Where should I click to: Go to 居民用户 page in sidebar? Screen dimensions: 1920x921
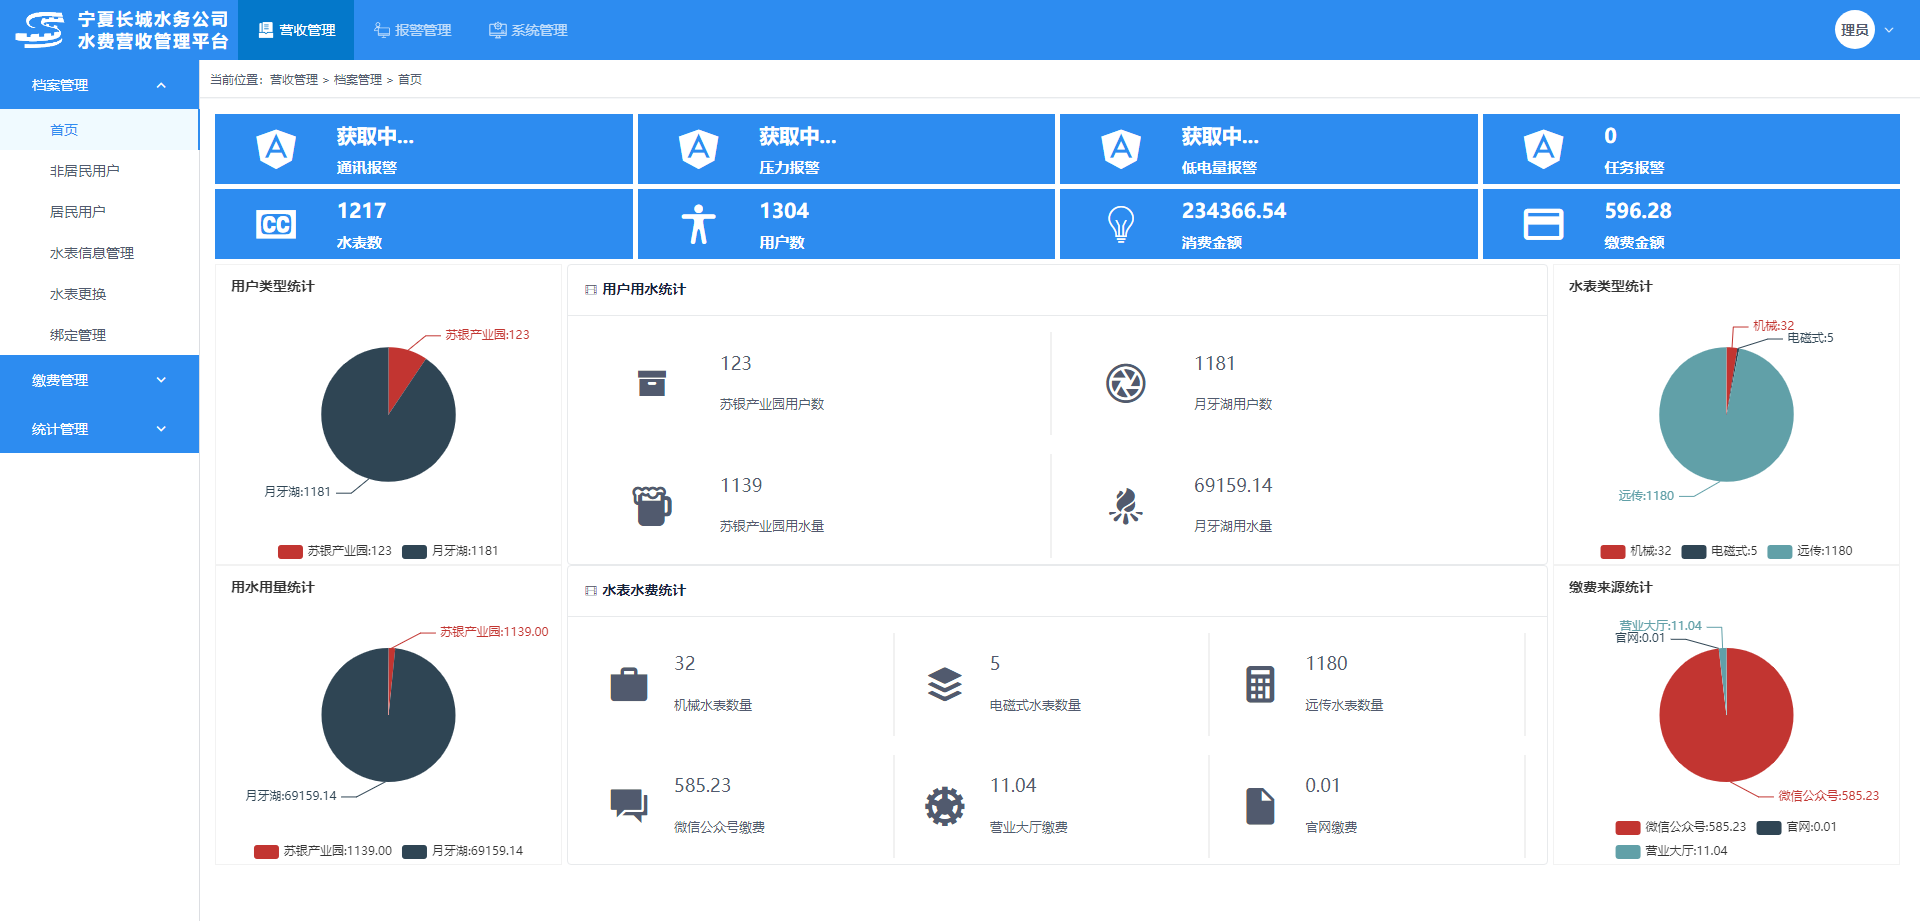point(78,212)
